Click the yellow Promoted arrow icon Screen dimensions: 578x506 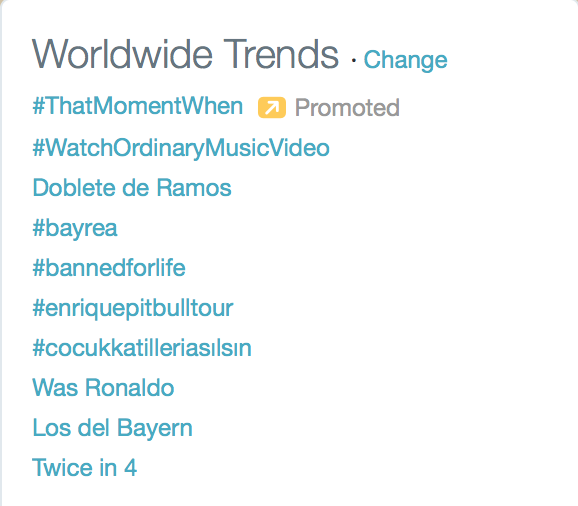pyautogui.click(x=272, y=108)
